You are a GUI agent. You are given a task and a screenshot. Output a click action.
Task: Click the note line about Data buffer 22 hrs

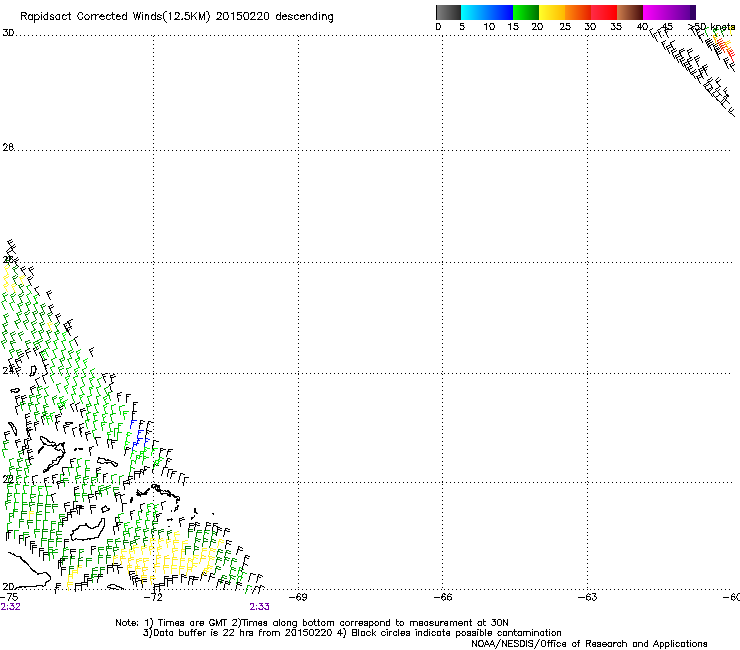tap(352, 633)
